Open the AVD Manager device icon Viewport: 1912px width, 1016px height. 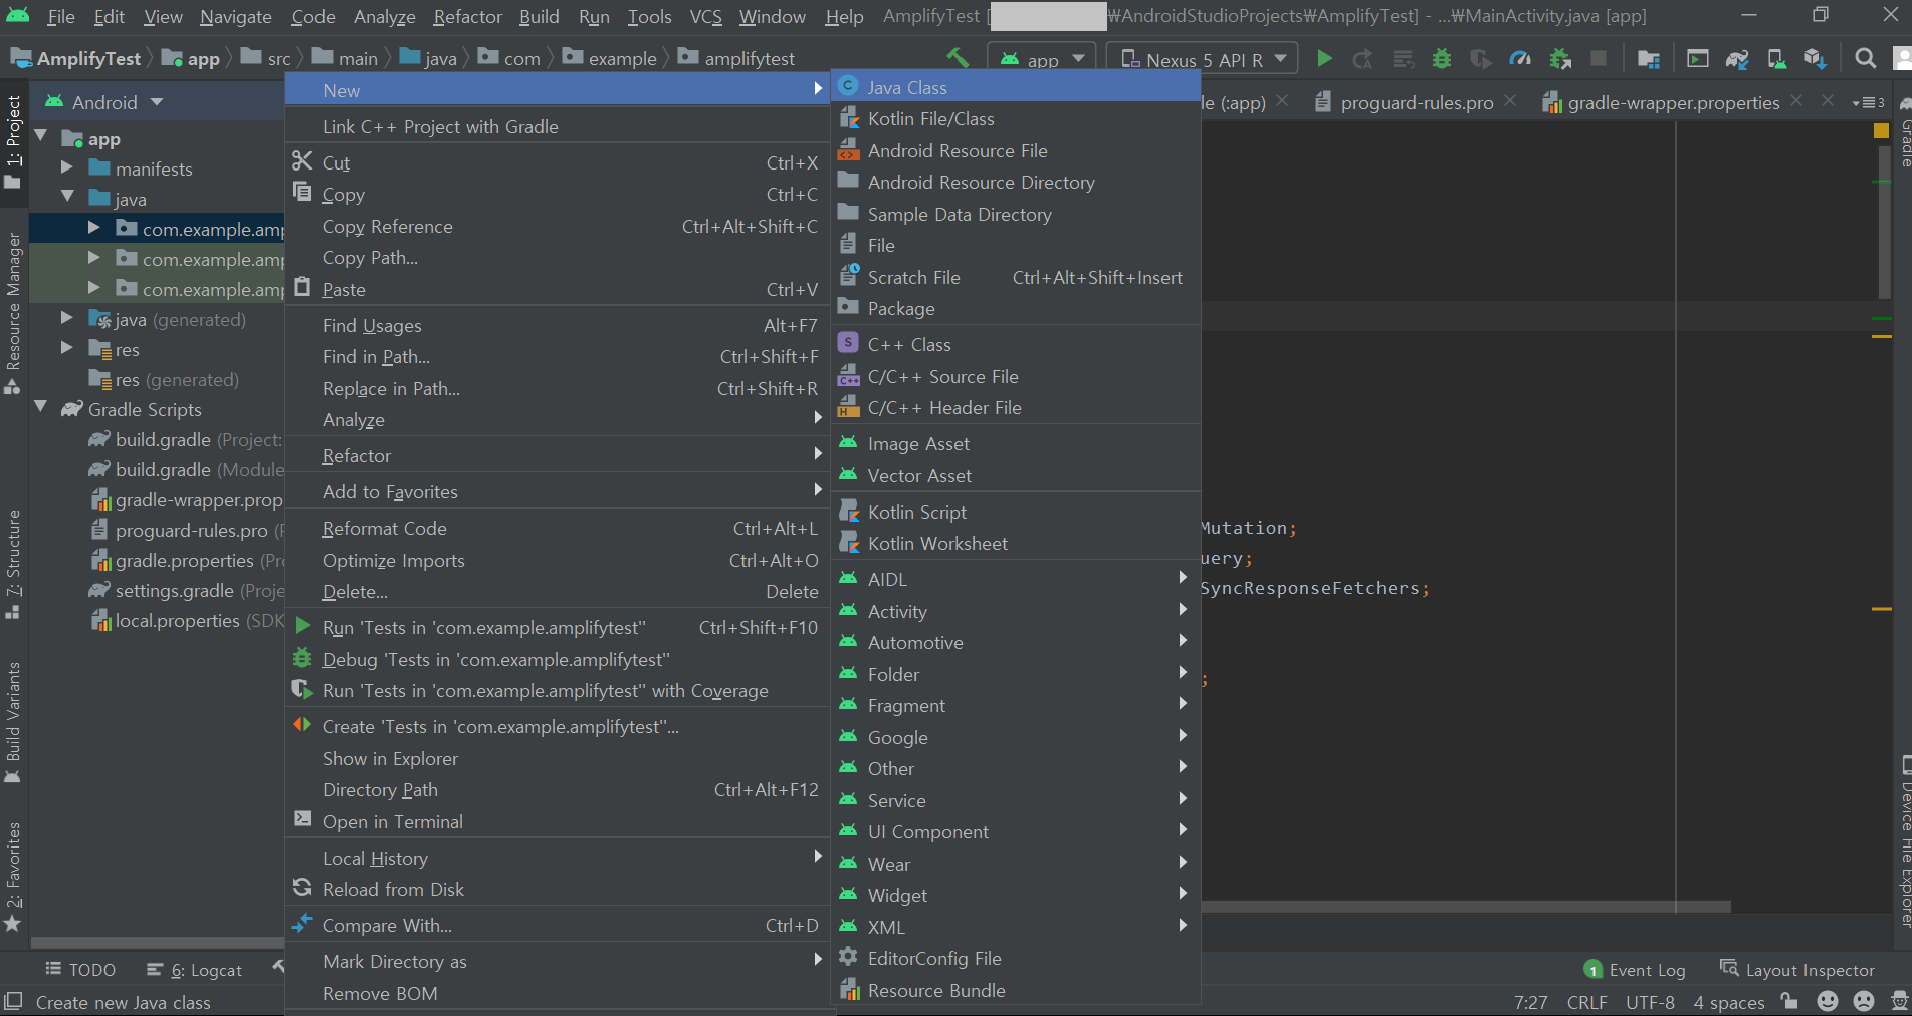pos(1777,58)
